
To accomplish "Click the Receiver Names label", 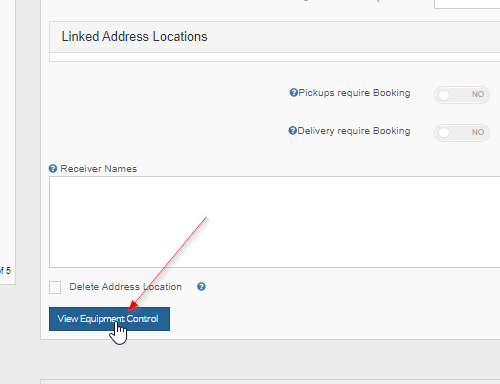I will [99, 169].
